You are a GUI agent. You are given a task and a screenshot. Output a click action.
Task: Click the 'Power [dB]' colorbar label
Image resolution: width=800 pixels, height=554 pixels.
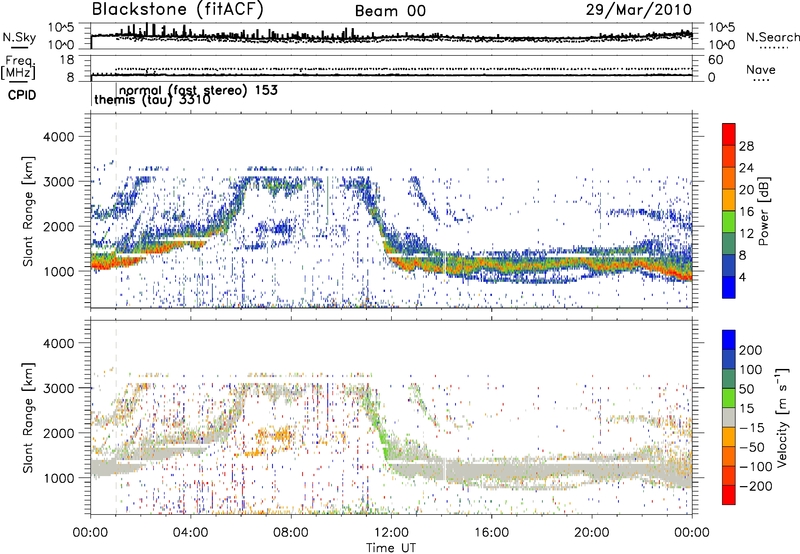click(763, 211)
